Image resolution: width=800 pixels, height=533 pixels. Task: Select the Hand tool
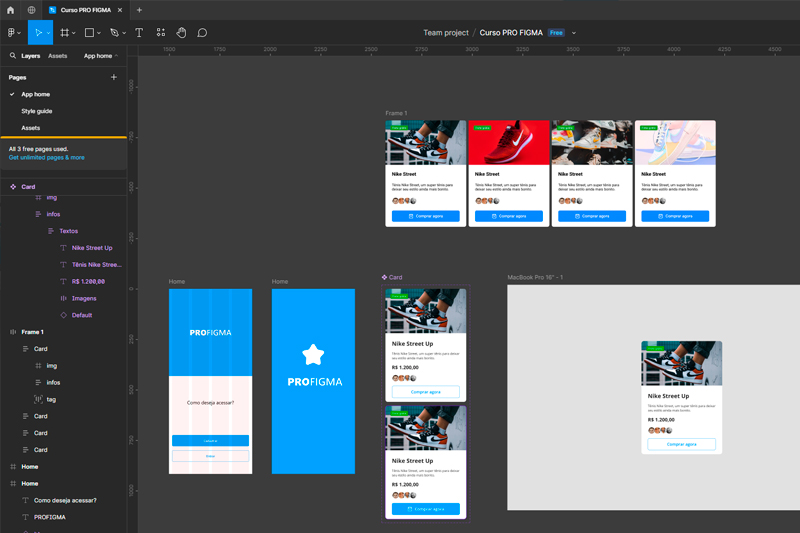tap(181, 33)
